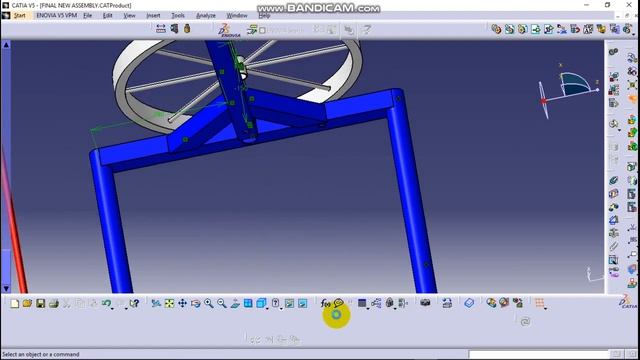Click the Isometric View cube icon

coord(261,303)
